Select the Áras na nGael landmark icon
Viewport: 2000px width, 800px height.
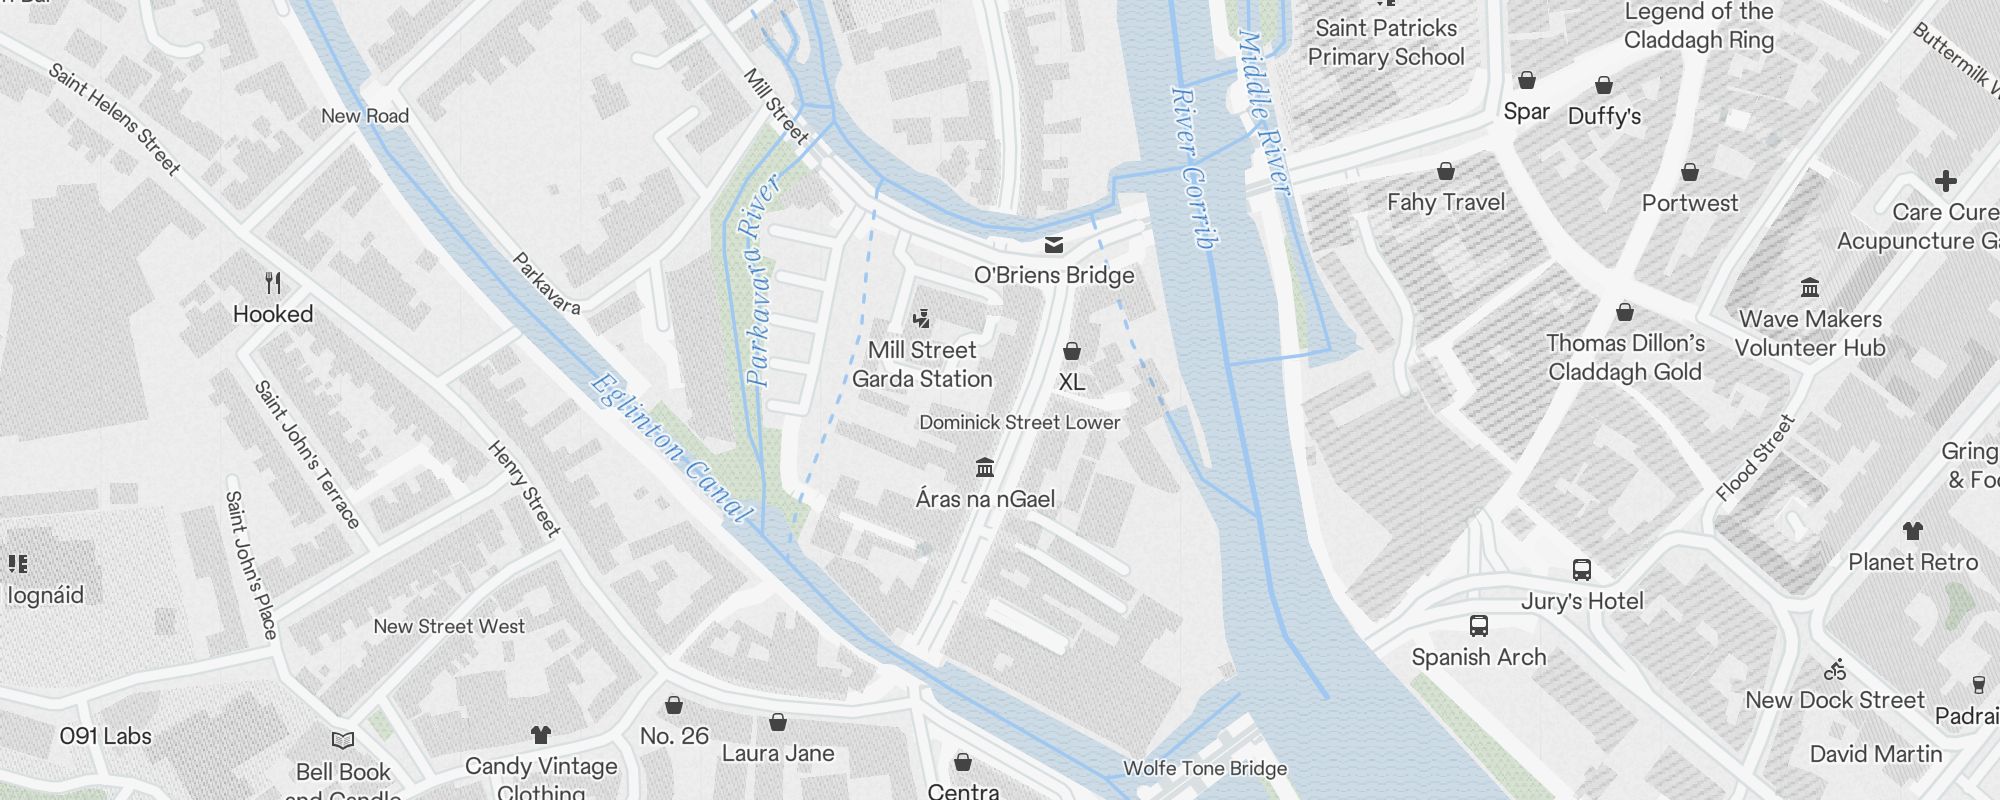[985, 467]
